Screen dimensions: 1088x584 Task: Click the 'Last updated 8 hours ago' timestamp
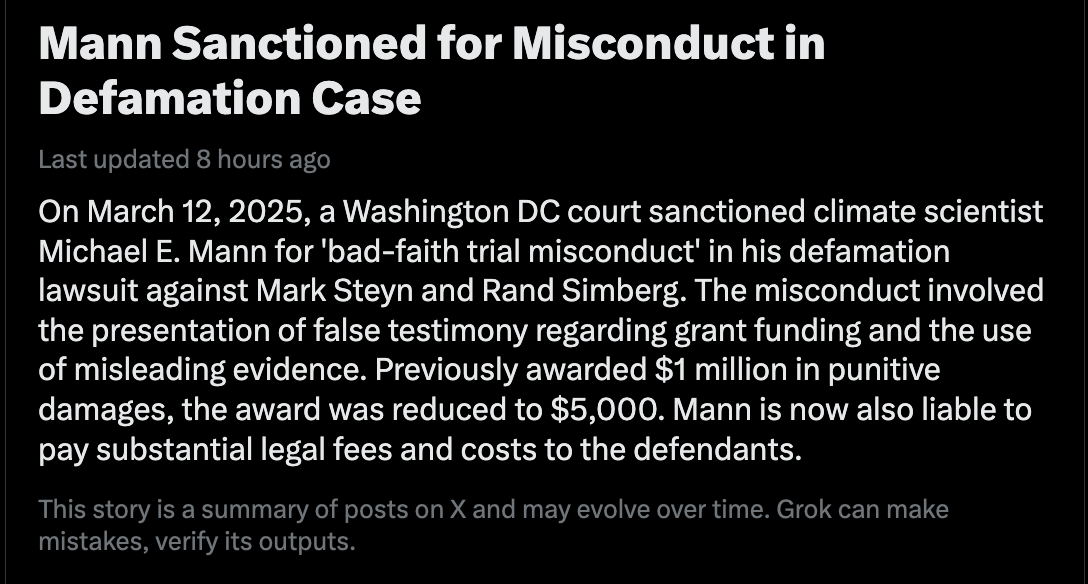184,159
